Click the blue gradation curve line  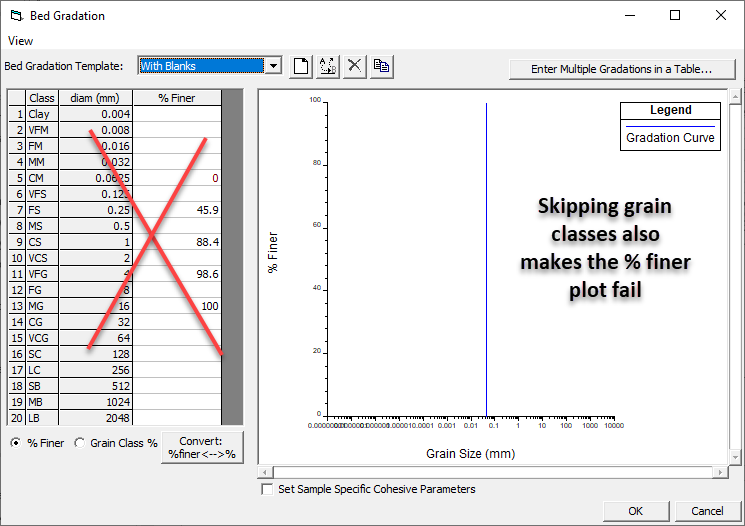pos(486,259)
